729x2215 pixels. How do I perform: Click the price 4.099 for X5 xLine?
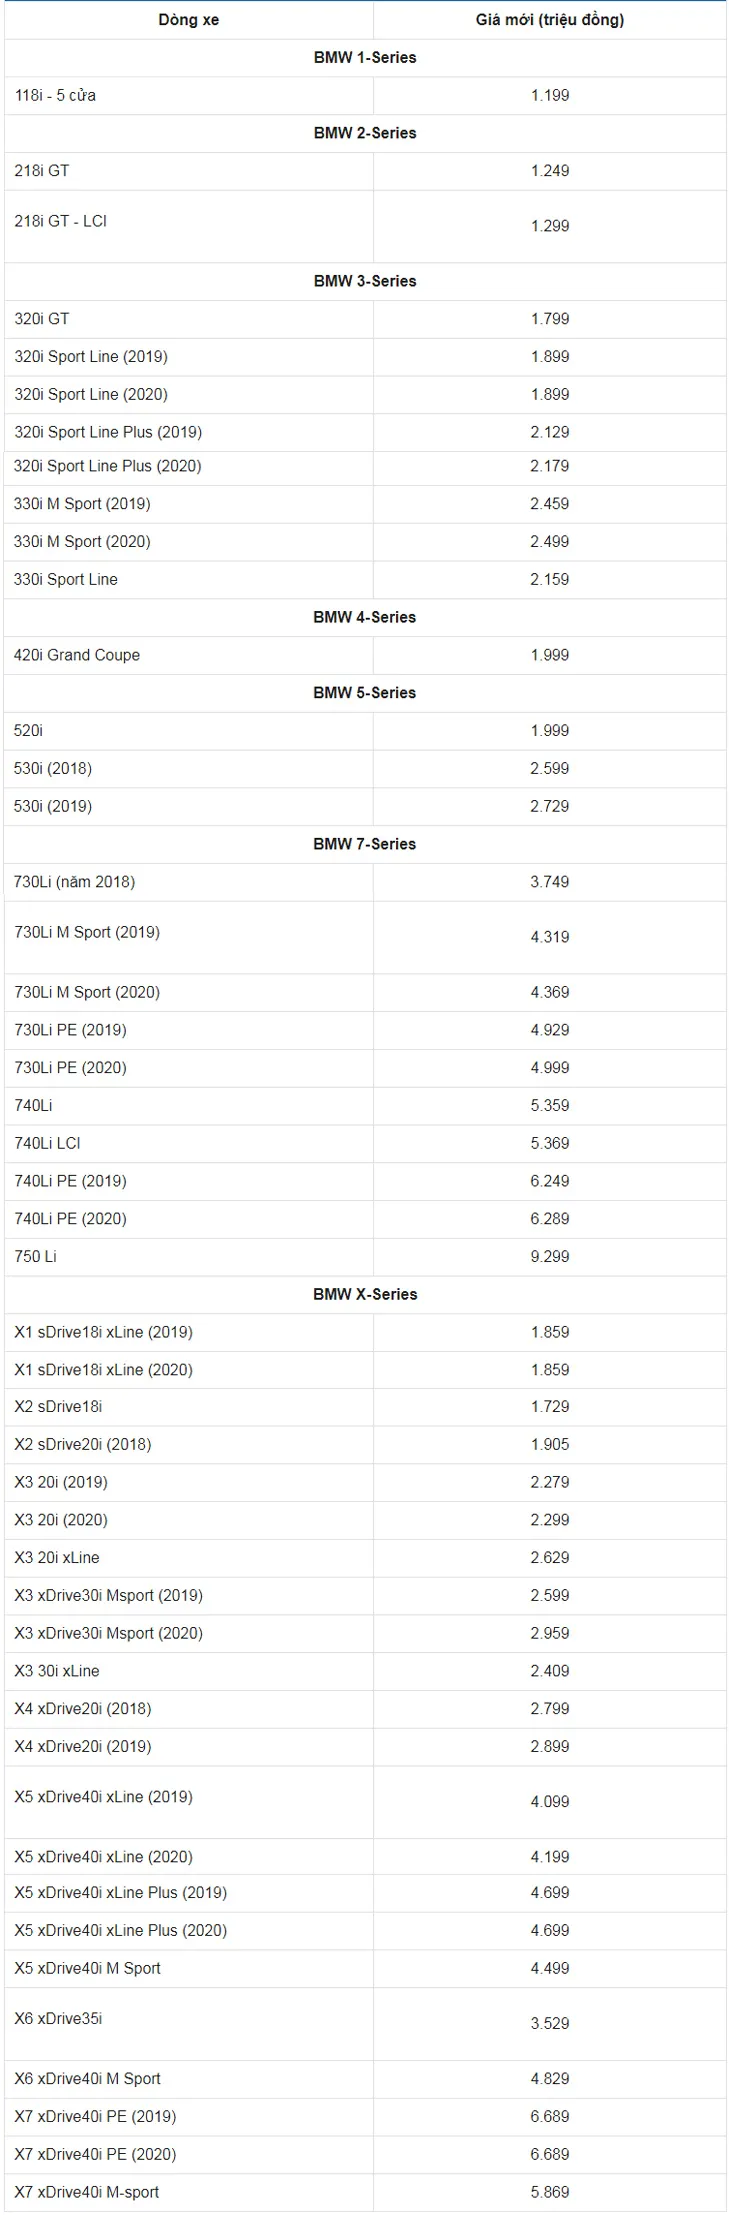coord(549,1802)
